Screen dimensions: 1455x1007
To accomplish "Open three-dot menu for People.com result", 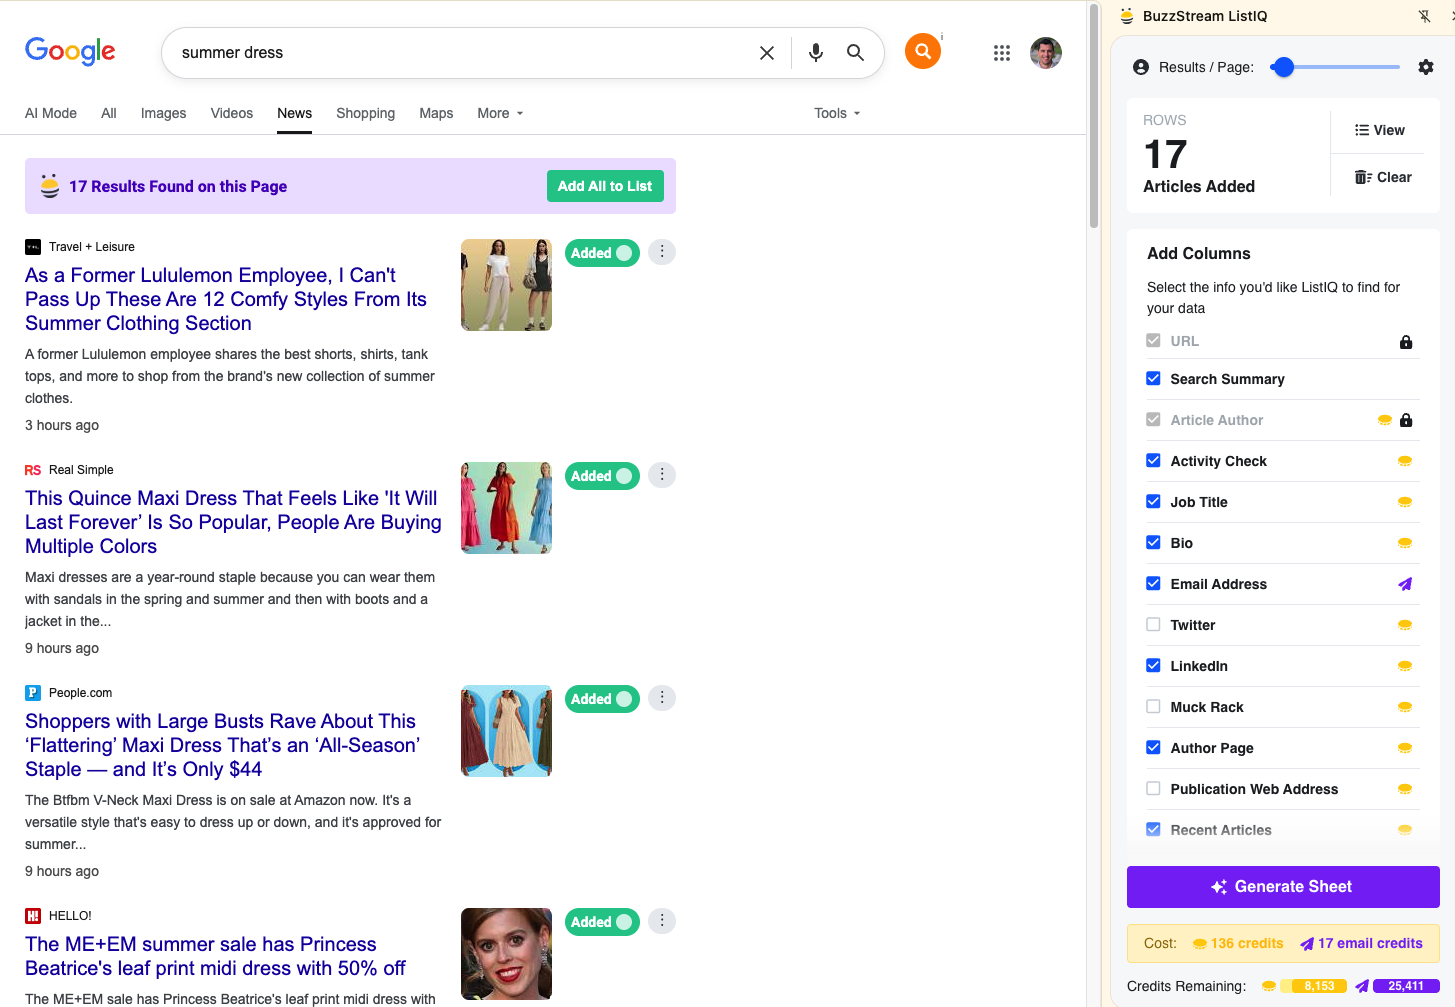I will pos(661,698).
